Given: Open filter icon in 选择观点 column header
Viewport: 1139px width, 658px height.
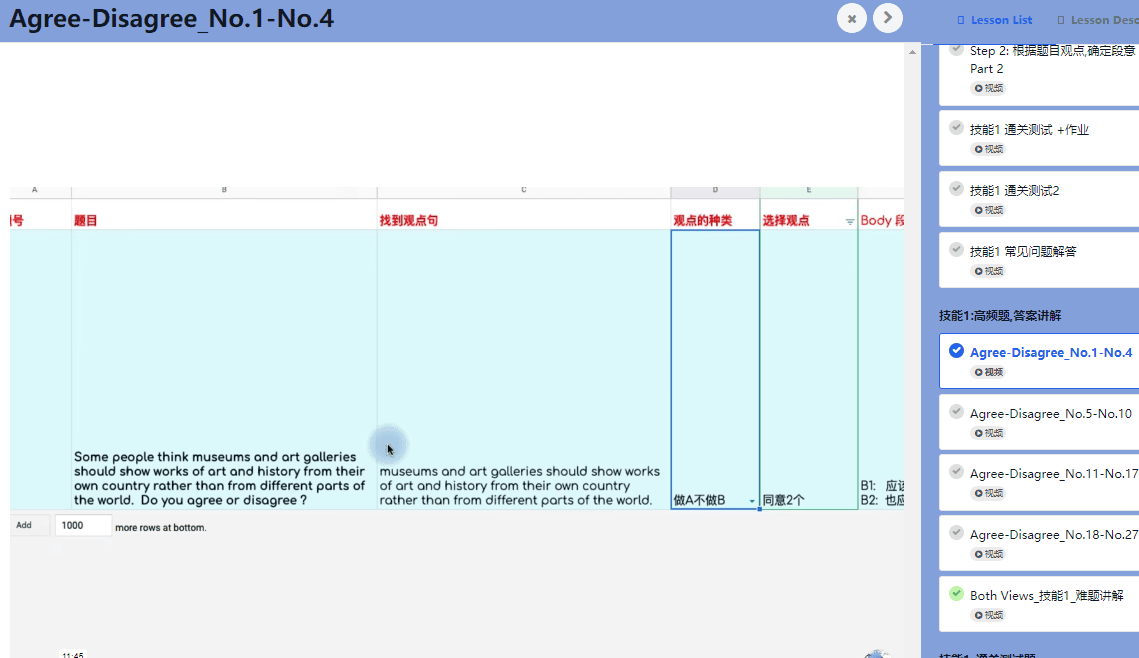Looking at the screenshot, I should coord(850,221).
